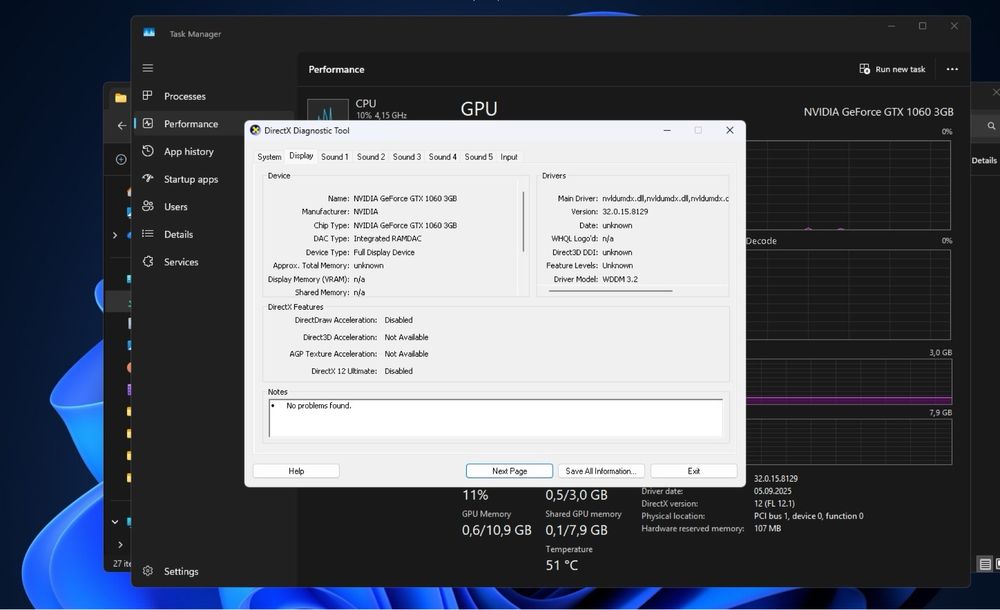Switch to Details page in Task Manager
This screenshot has width=1000, height=610.
178,234
